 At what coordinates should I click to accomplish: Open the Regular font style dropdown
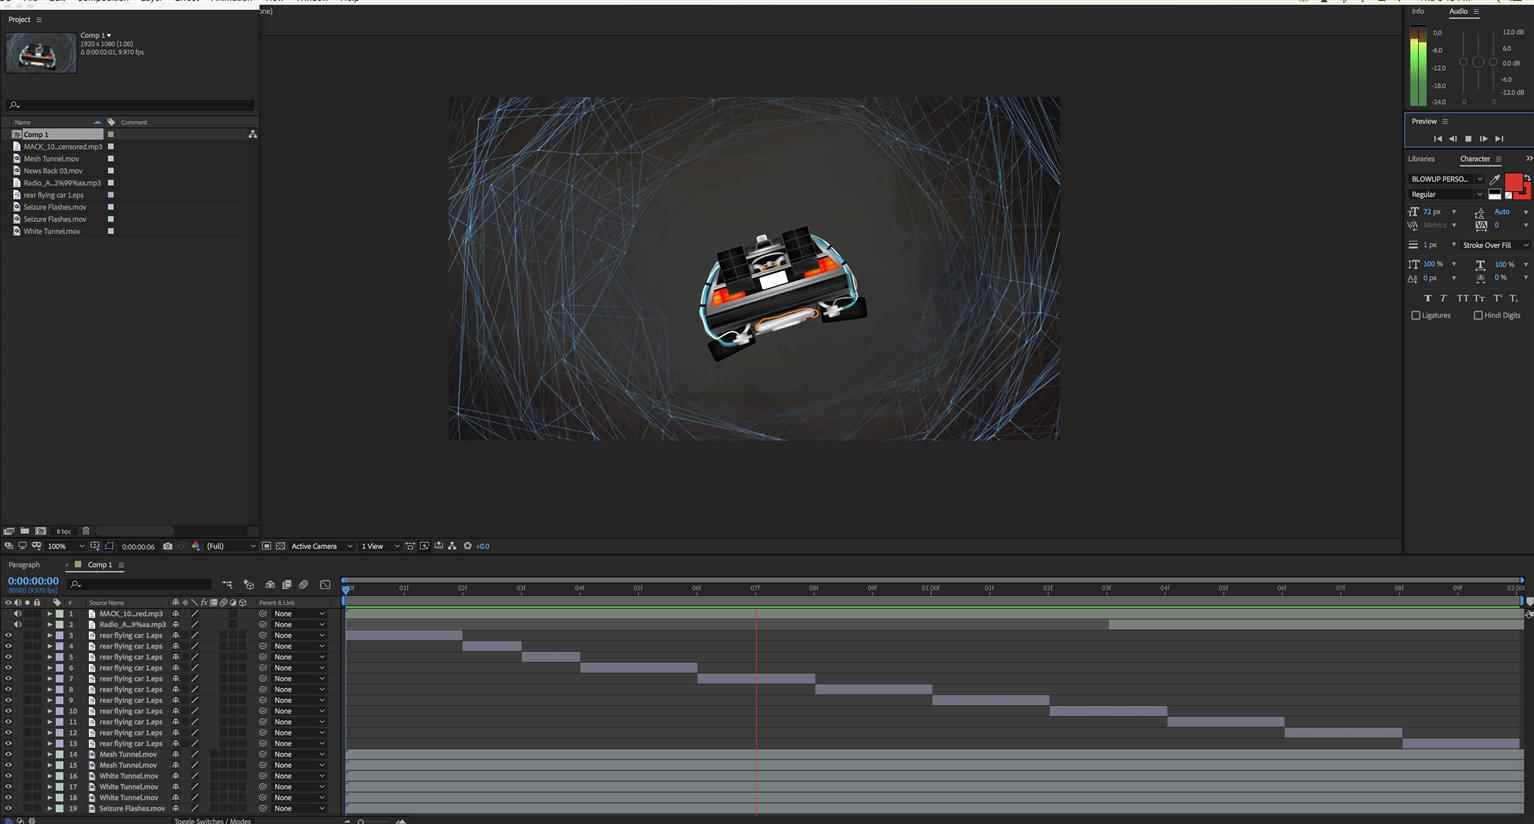[1446, 194]
